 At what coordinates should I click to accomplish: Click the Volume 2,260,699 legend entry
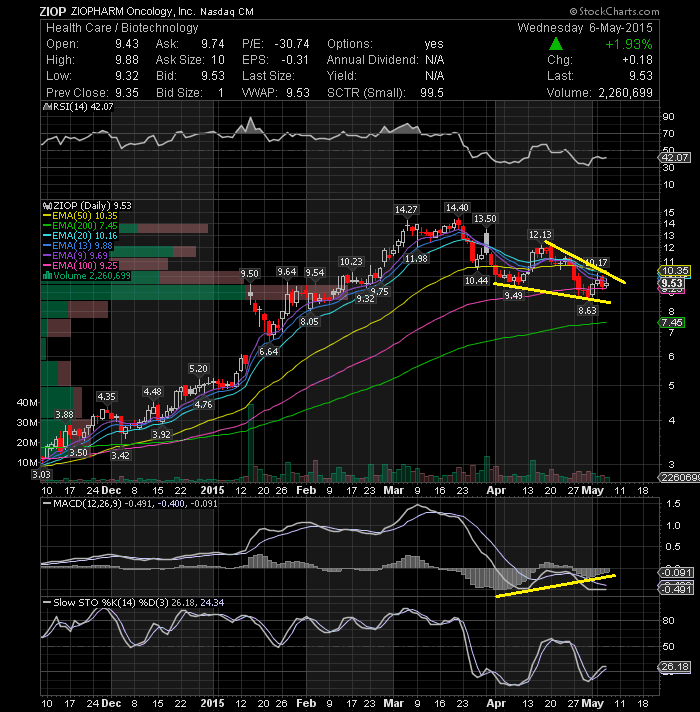(87, 276)
